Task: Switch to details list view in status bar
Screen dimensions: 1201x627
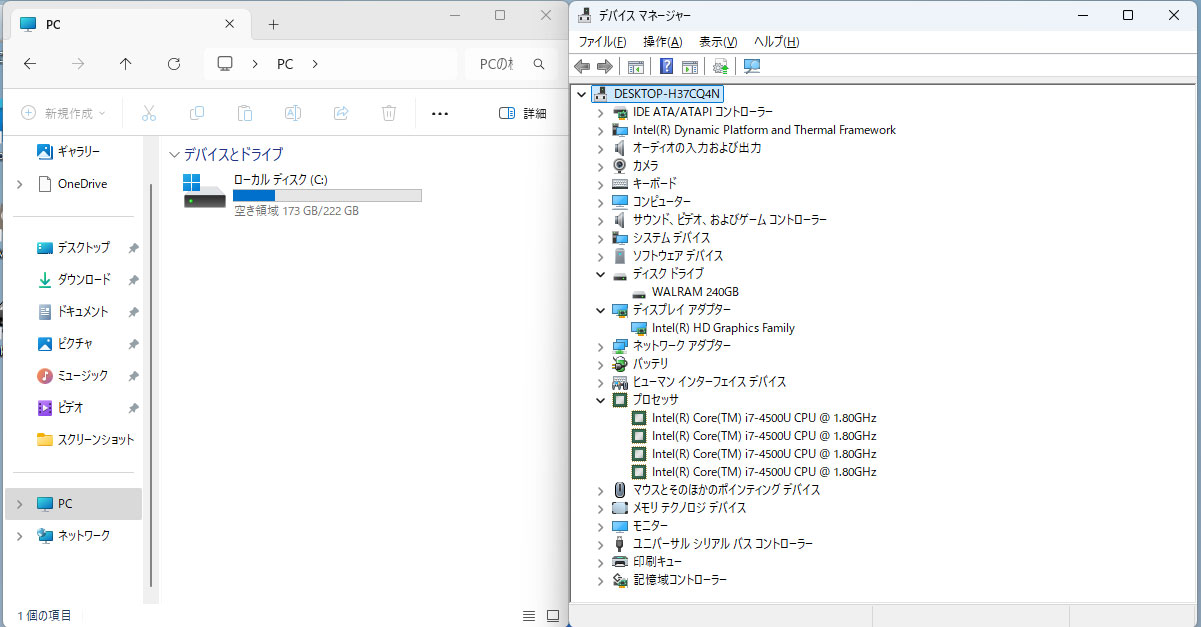Action: (529, 616)
